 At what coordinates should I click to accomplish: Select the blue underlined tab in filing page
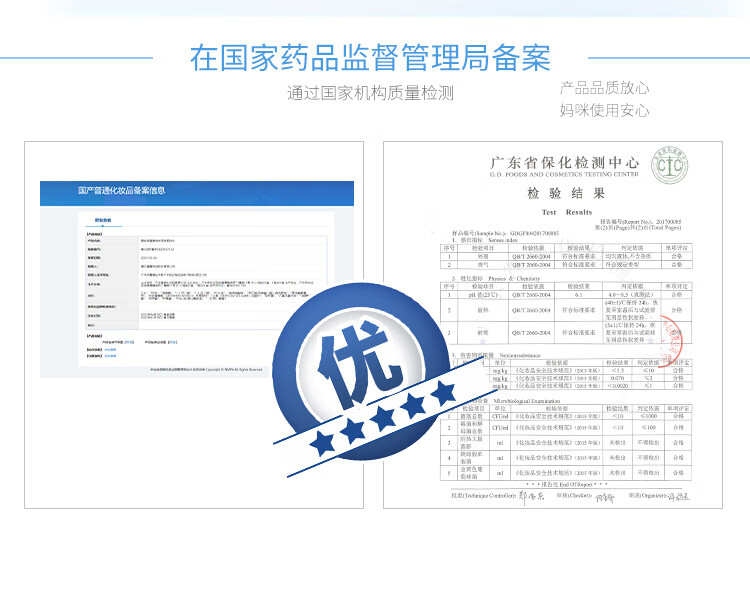(x=103, y=221)
